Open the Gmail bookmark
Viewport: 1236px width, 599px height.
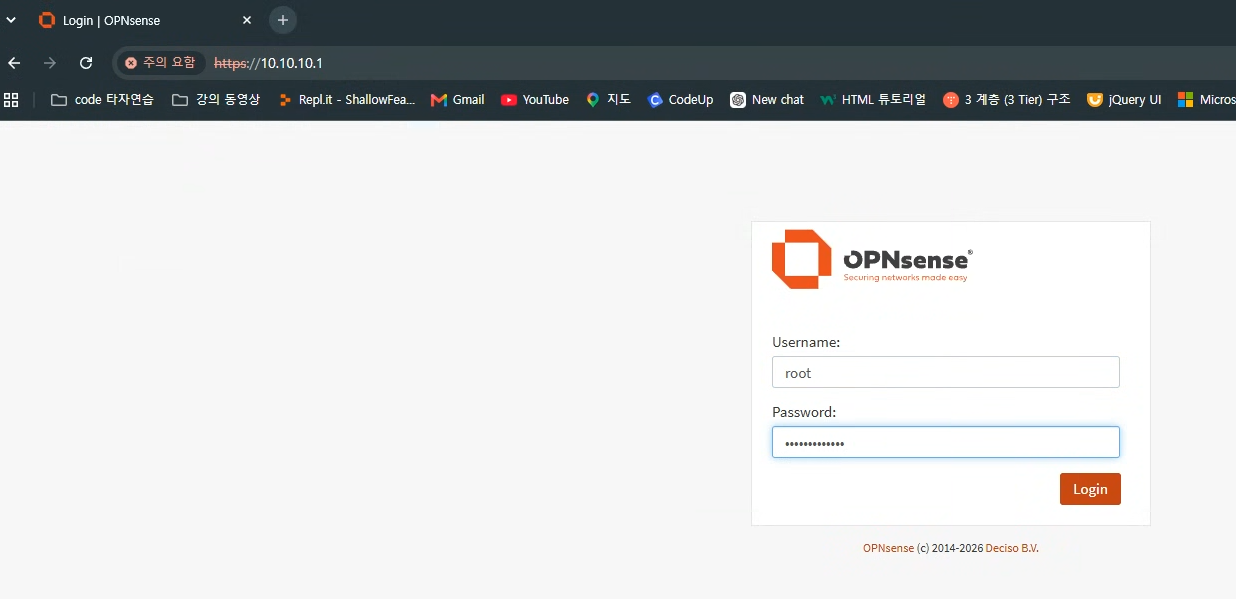[x=458, y=99]
